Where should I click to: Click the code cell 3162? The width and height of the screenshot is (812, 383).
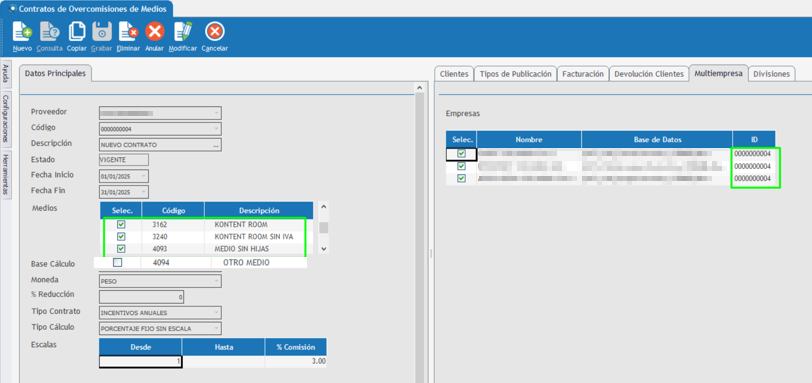click(x=173, y=225)
